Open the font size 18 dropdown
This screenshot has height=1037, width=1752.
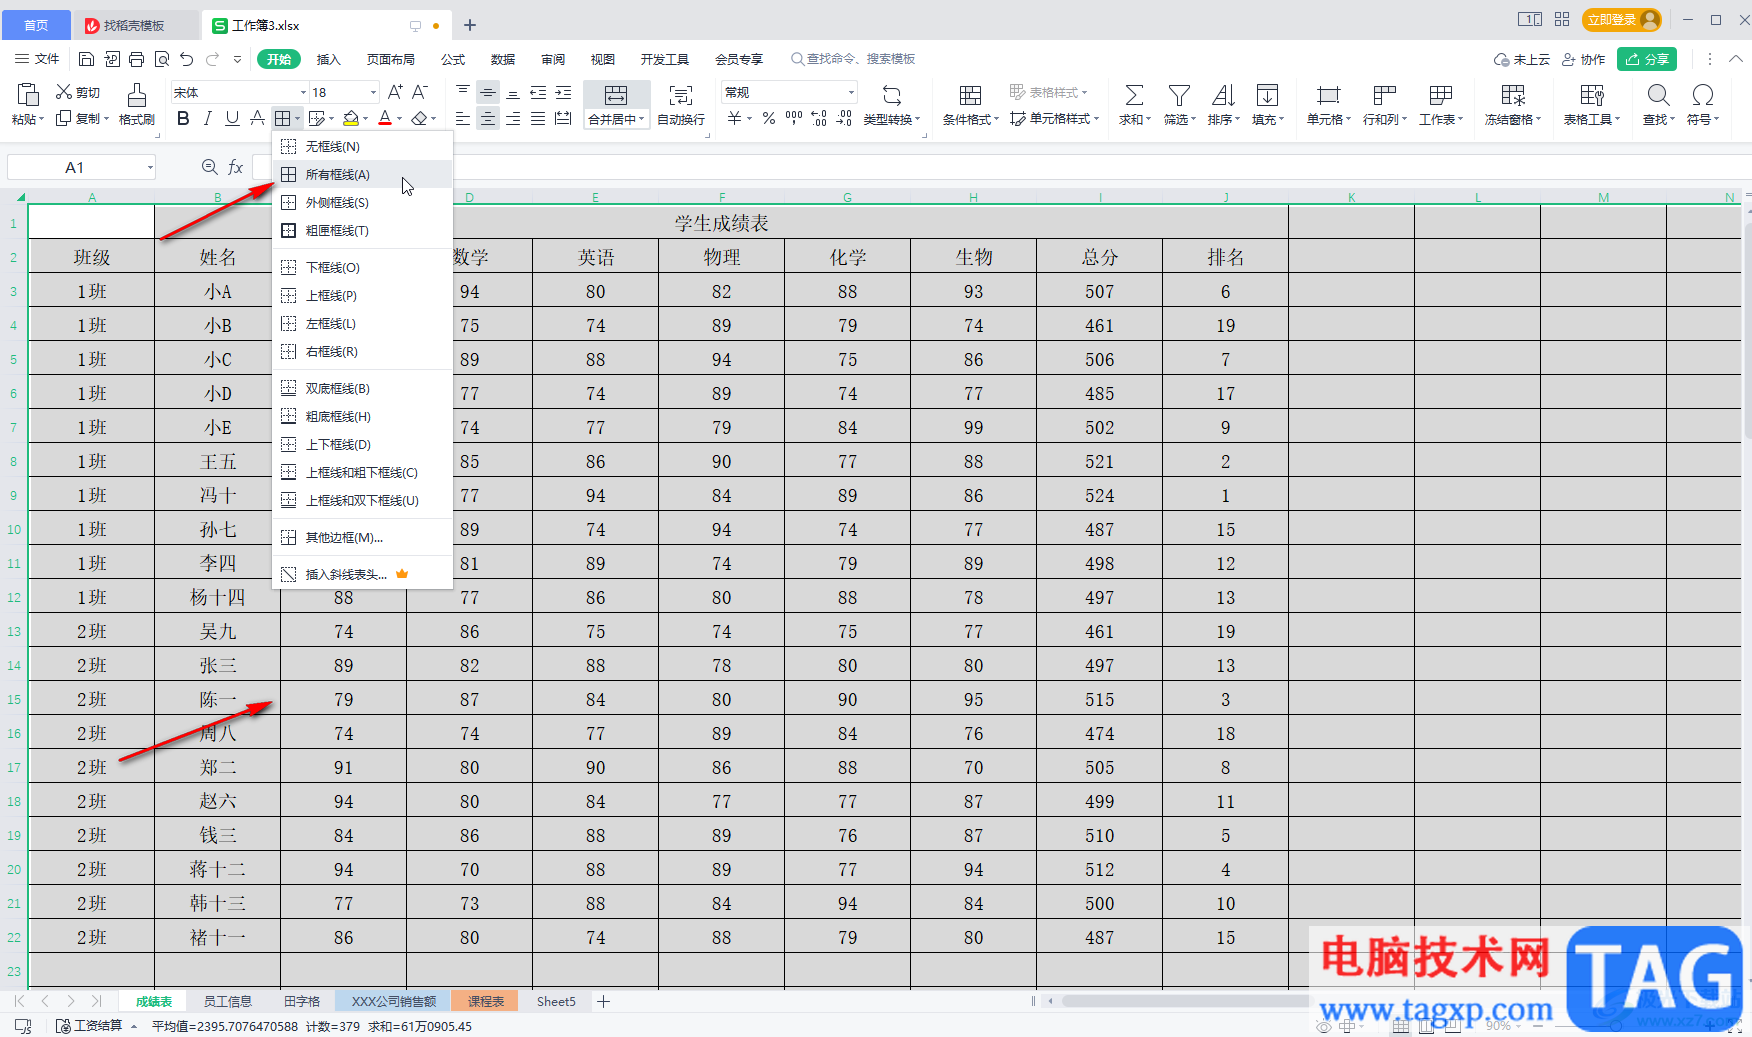(x=374, y=92)
